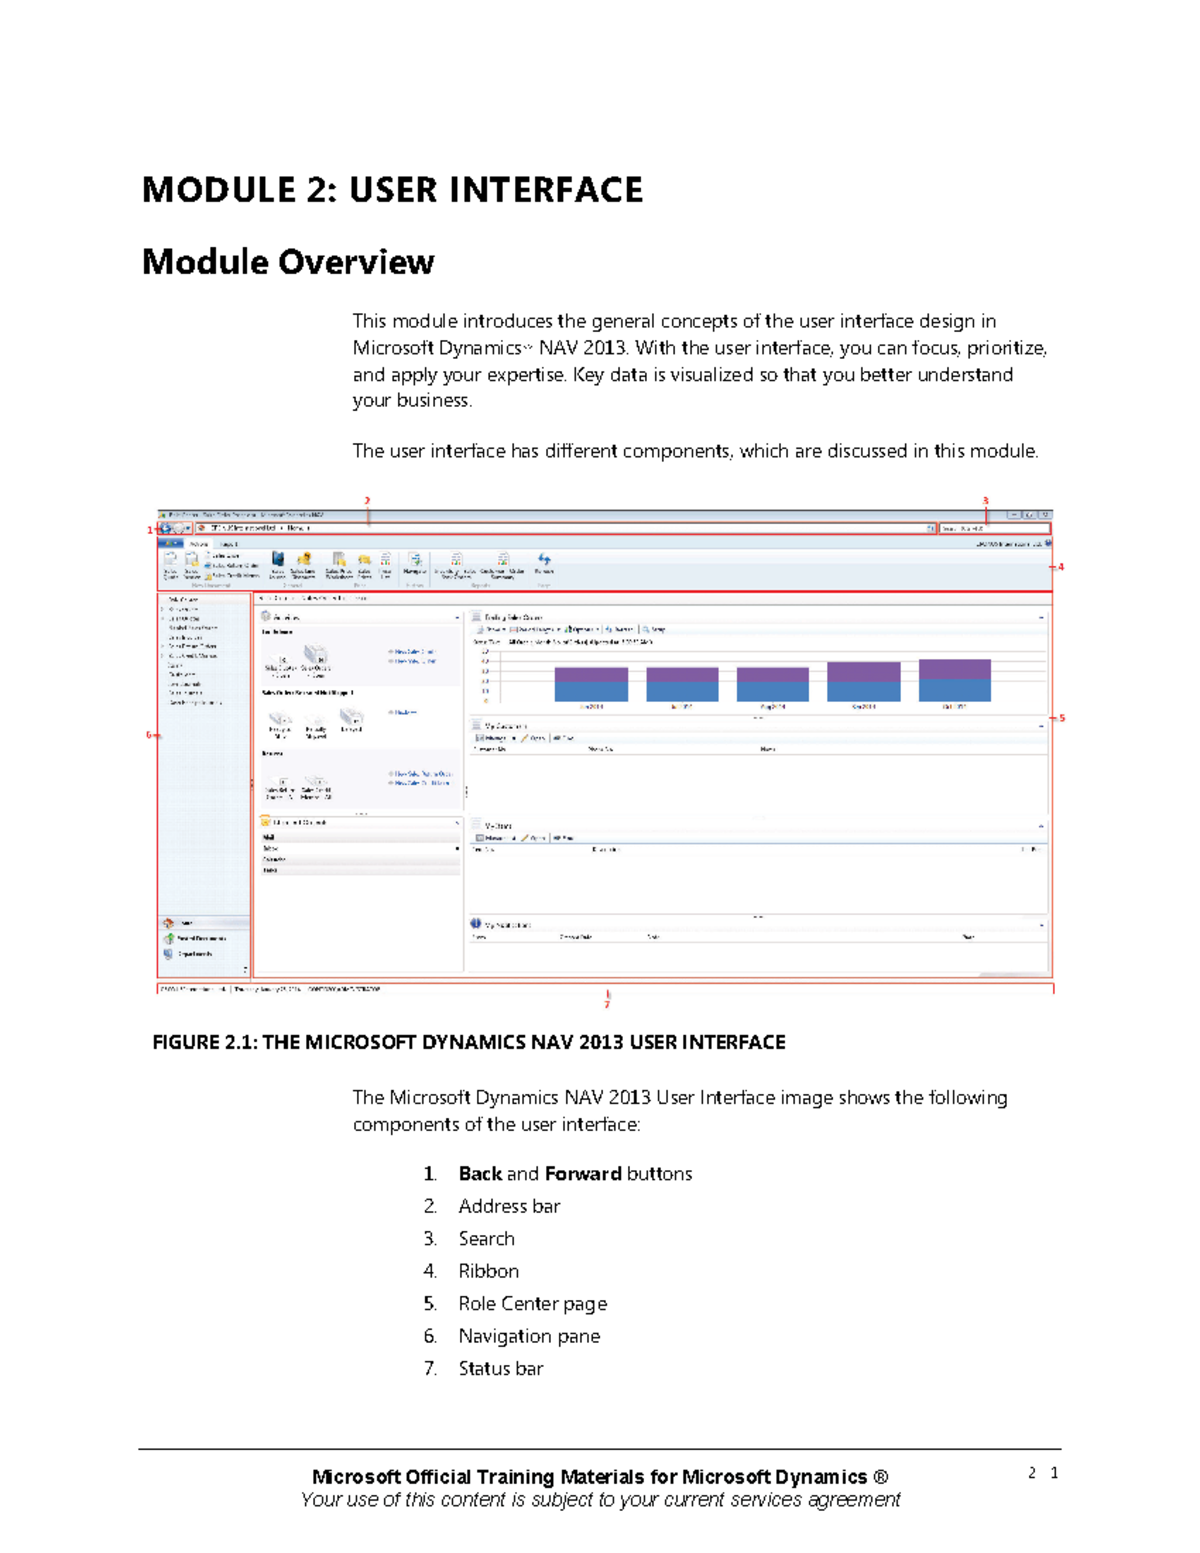This screenshot has height=1553, width=1200.
Task: Click the Microsoft Outlook part icon
Action: pyautogui.click(x=265, y=822)
